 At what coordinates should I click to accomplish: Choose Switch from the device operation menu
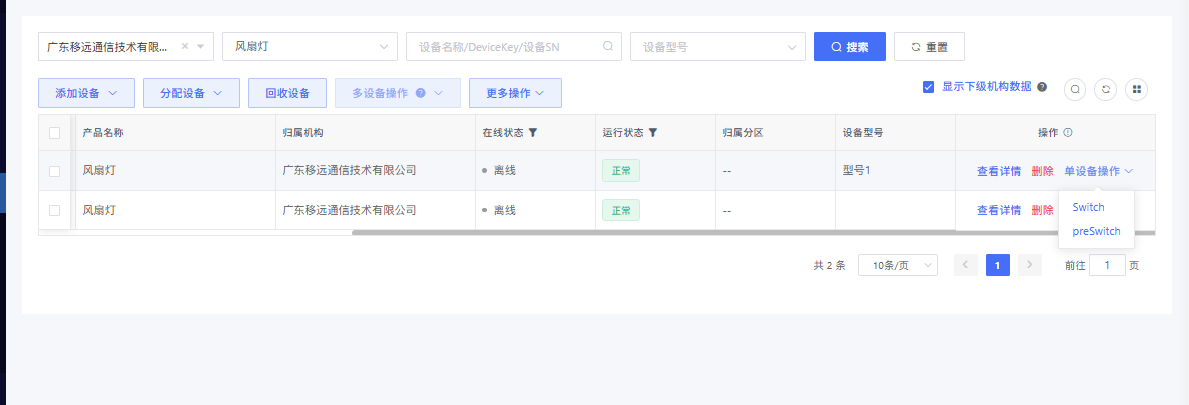(1088, 207)
